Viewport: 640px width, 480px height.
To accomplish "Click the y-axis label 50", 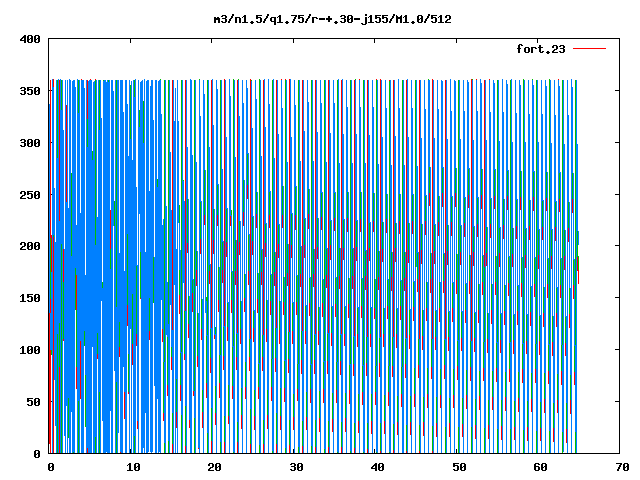I will pos(33,402).
